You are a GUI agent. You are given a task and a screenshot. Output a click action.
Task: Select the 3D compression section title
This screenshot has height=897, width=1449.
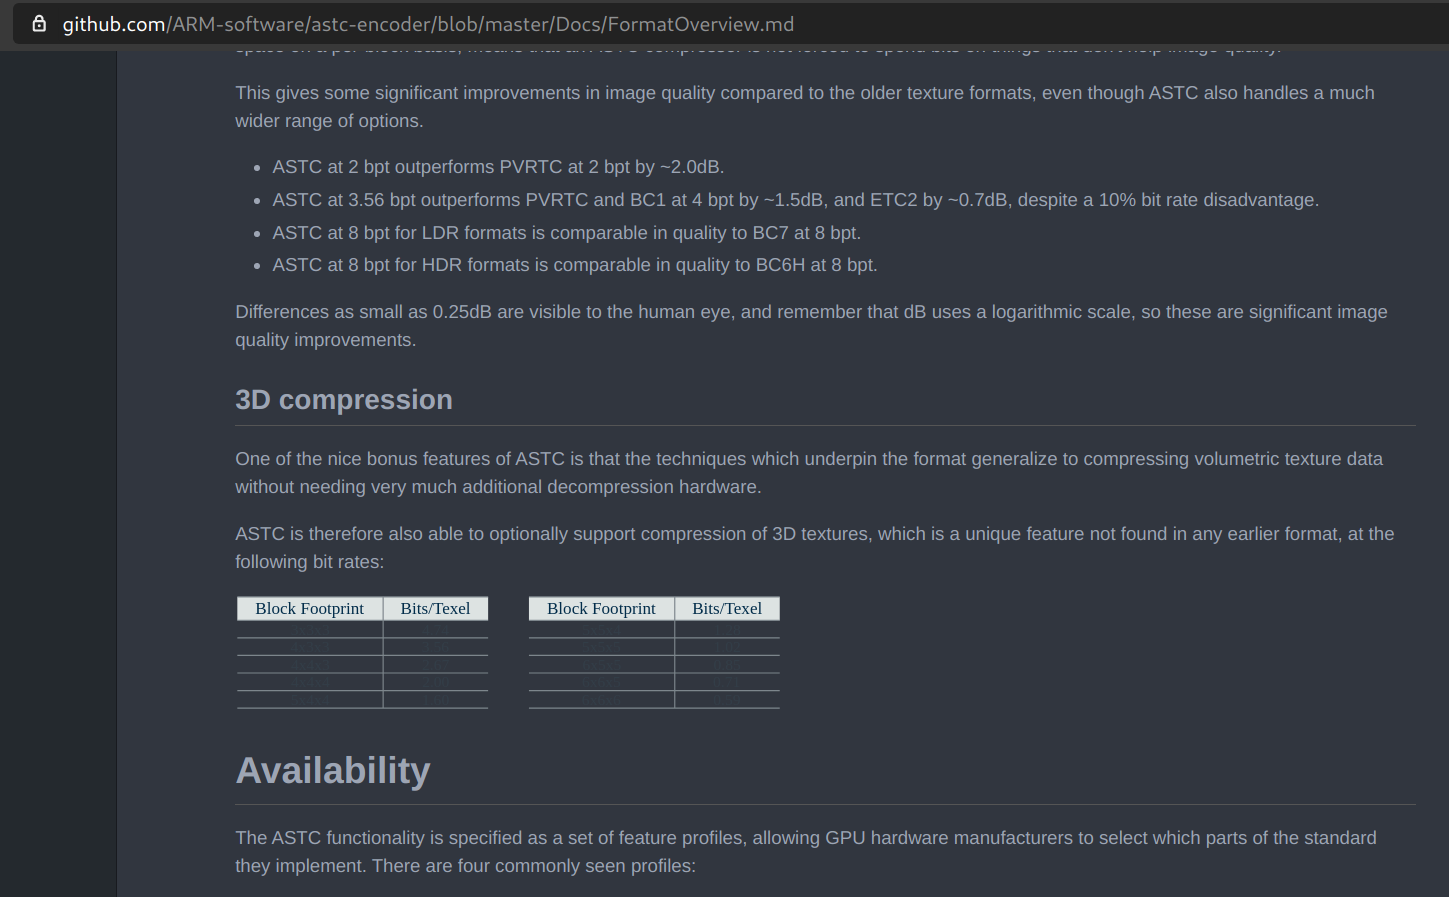click(344, 399)
